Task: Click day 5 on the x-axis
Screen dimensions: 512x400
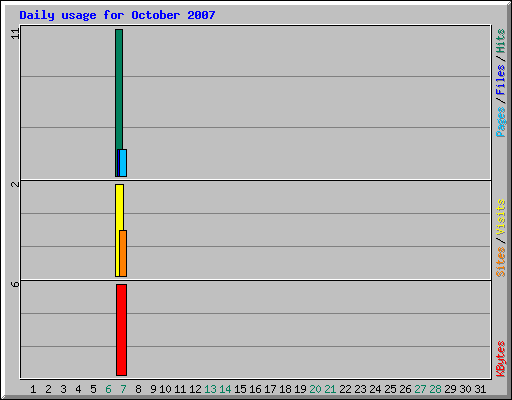Action: point(93,389)
